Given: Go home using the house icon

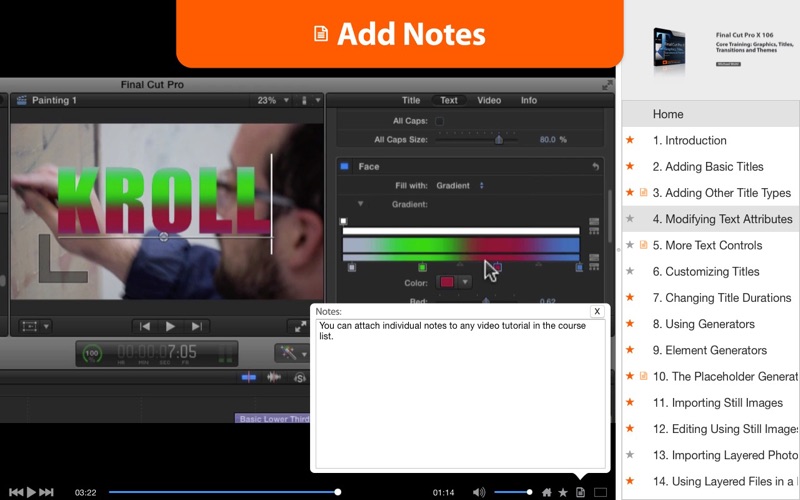Looking at the screenshot, I should (546, 492).
